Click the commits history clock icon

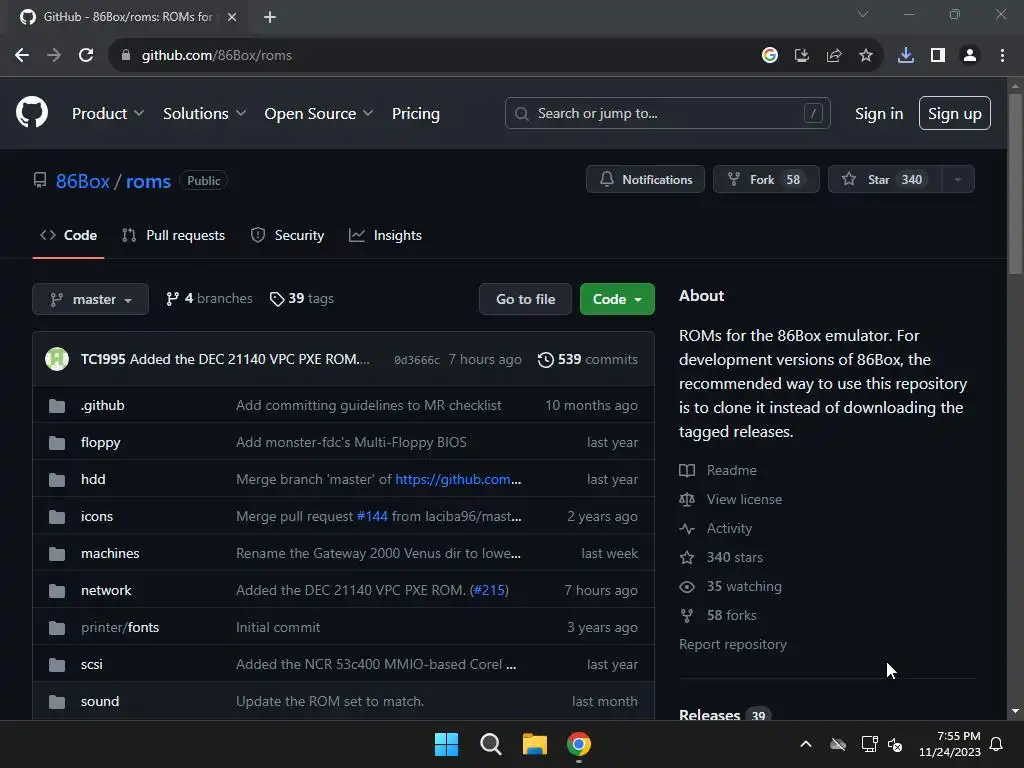click(545, 360)
